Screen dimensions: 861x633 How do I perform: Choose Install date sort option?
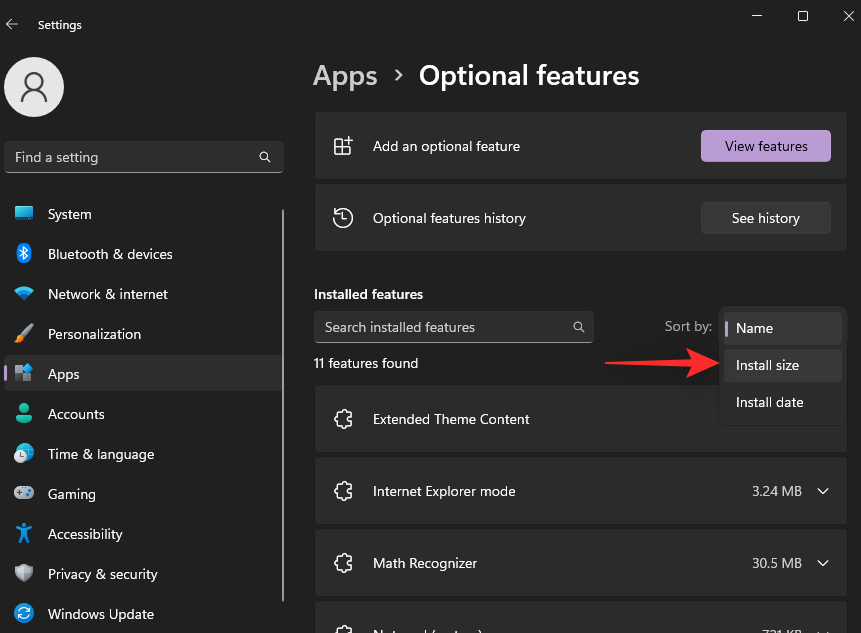click(782, 402)
